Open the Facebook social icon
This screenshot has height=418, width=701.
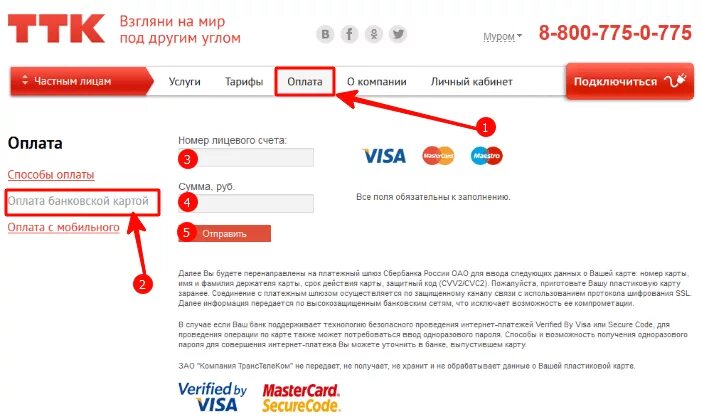pos(350,34)
